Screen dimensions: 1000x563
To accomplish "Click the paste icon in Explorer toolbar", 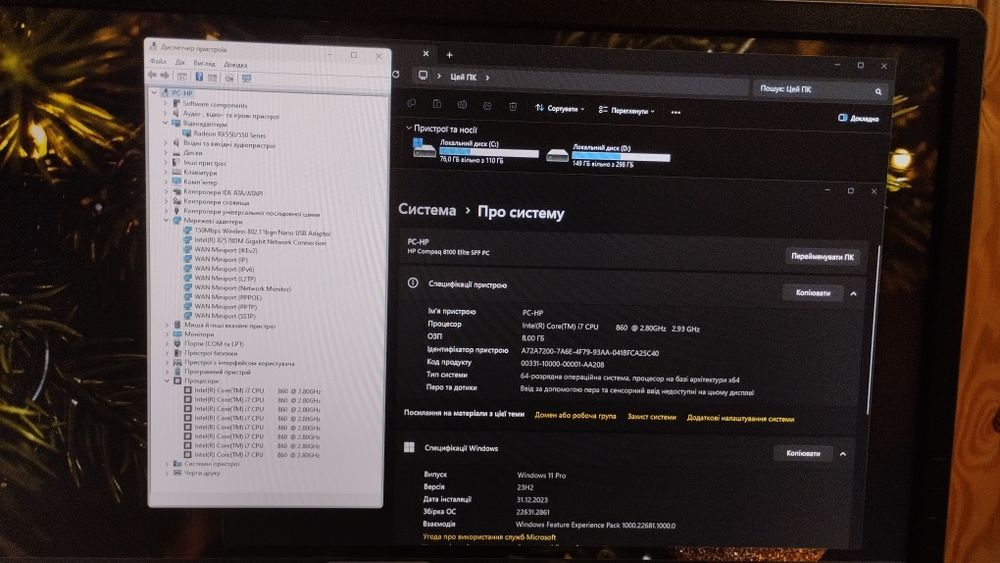I will pyautogui.click(x=437, y=104).
